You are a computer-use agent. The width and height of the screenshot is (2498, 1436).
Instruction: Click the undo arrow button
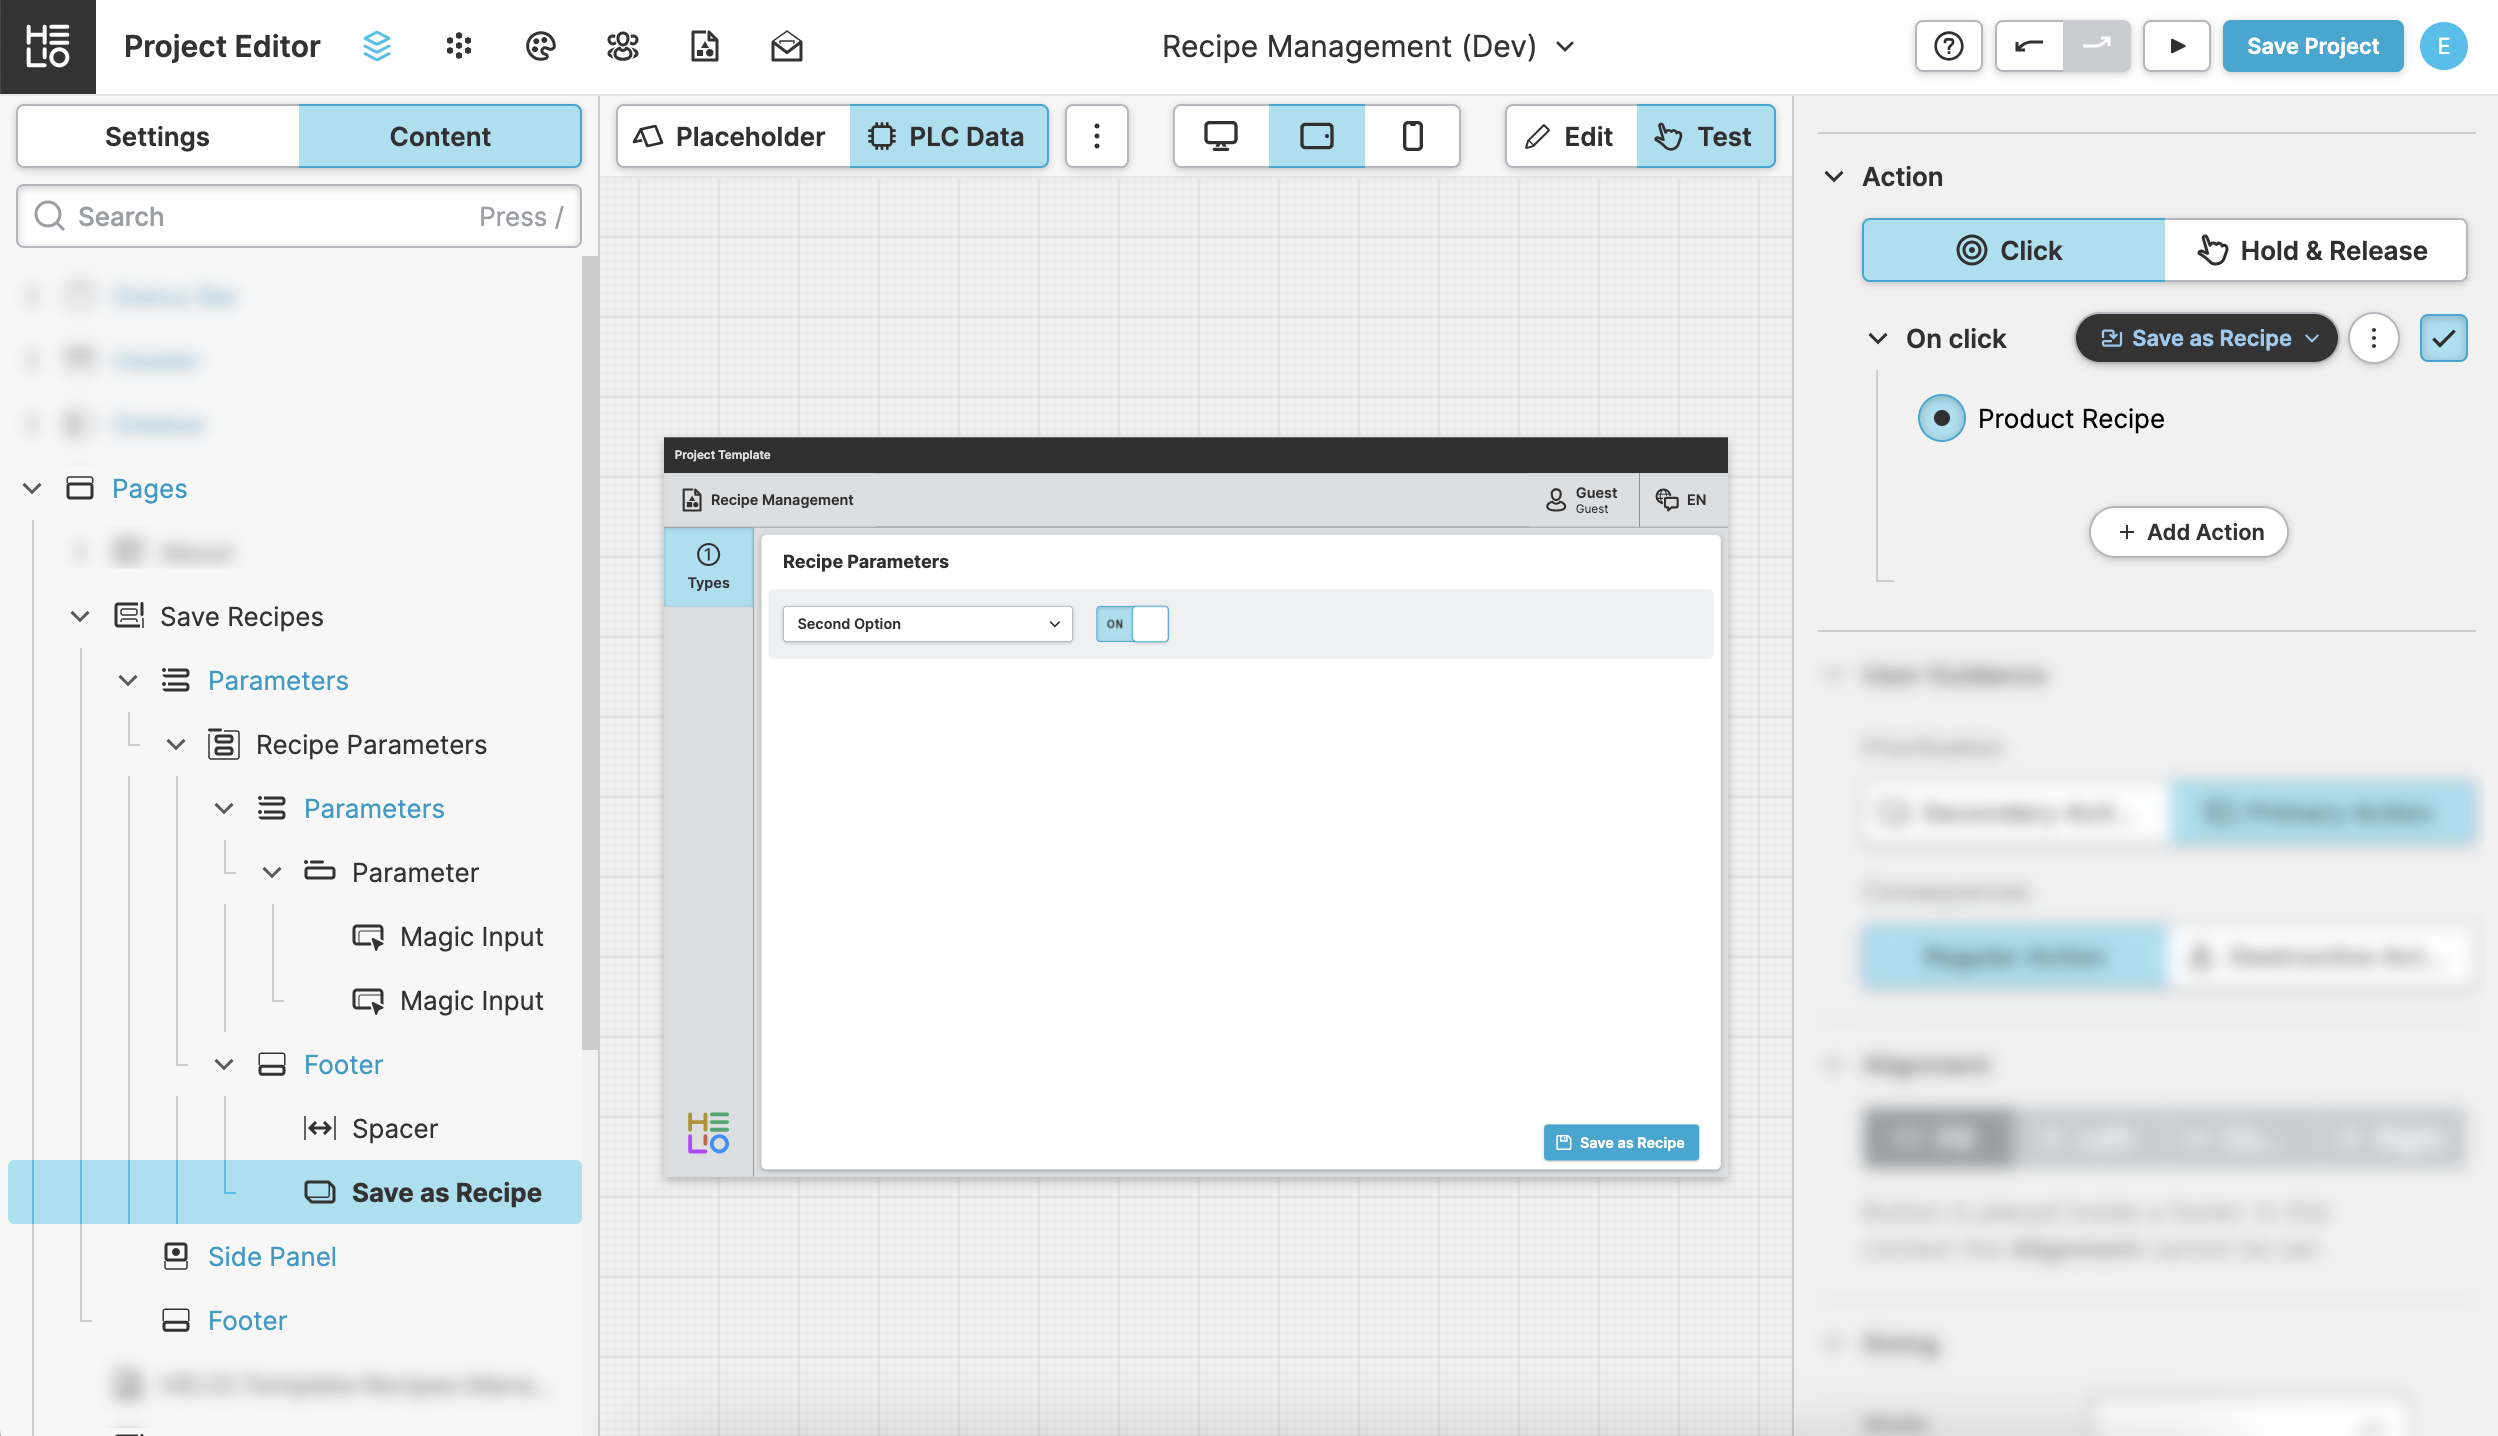[x=2029, y=46]
